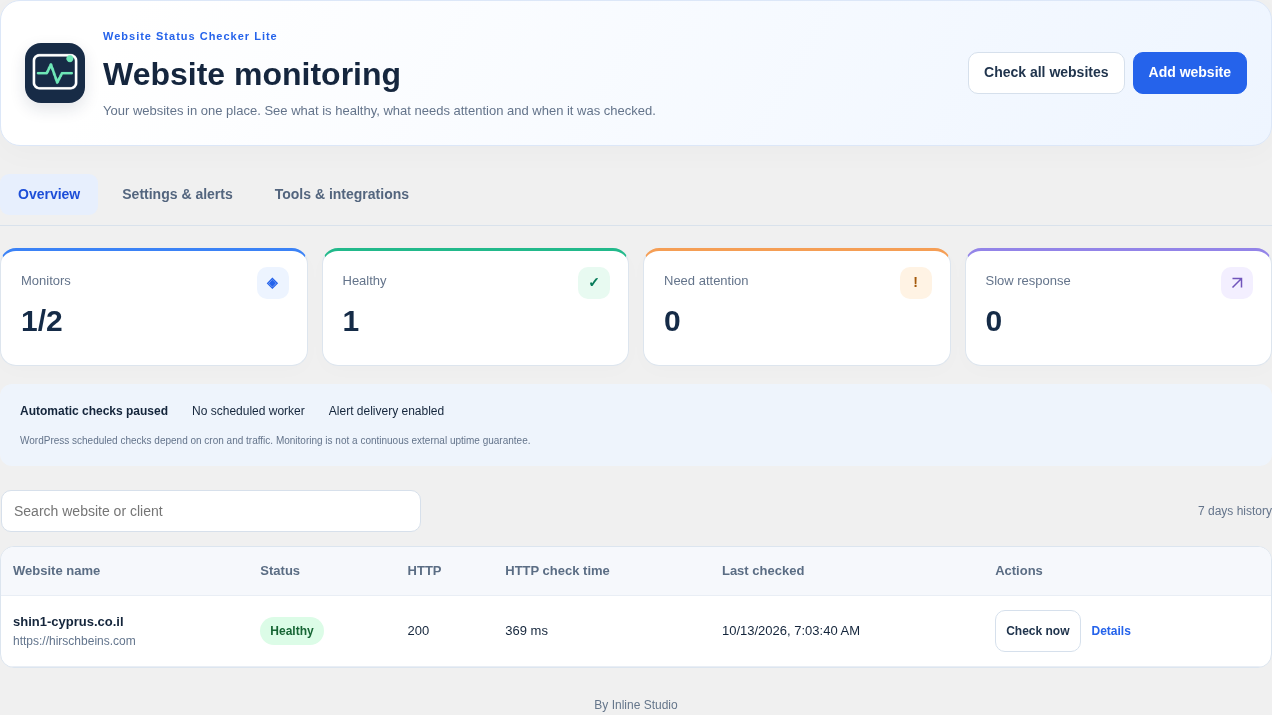Click the Website monitoring heading
Viewport: 1272px width, 715px height.
point(252,74)
